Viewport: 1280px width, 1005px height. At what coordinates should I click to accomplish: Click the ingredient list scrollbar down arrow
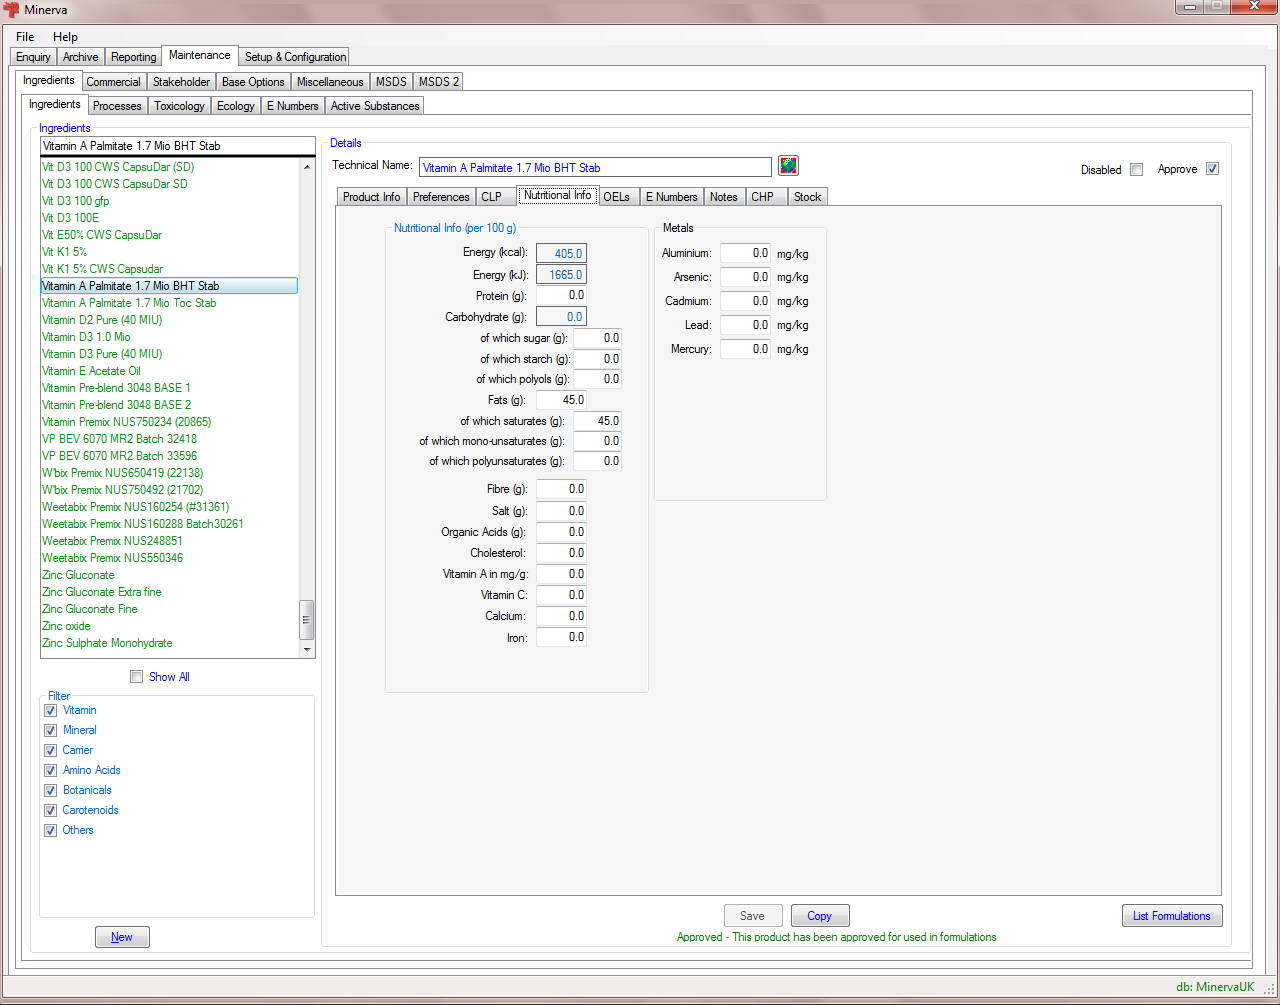point(307,650)
